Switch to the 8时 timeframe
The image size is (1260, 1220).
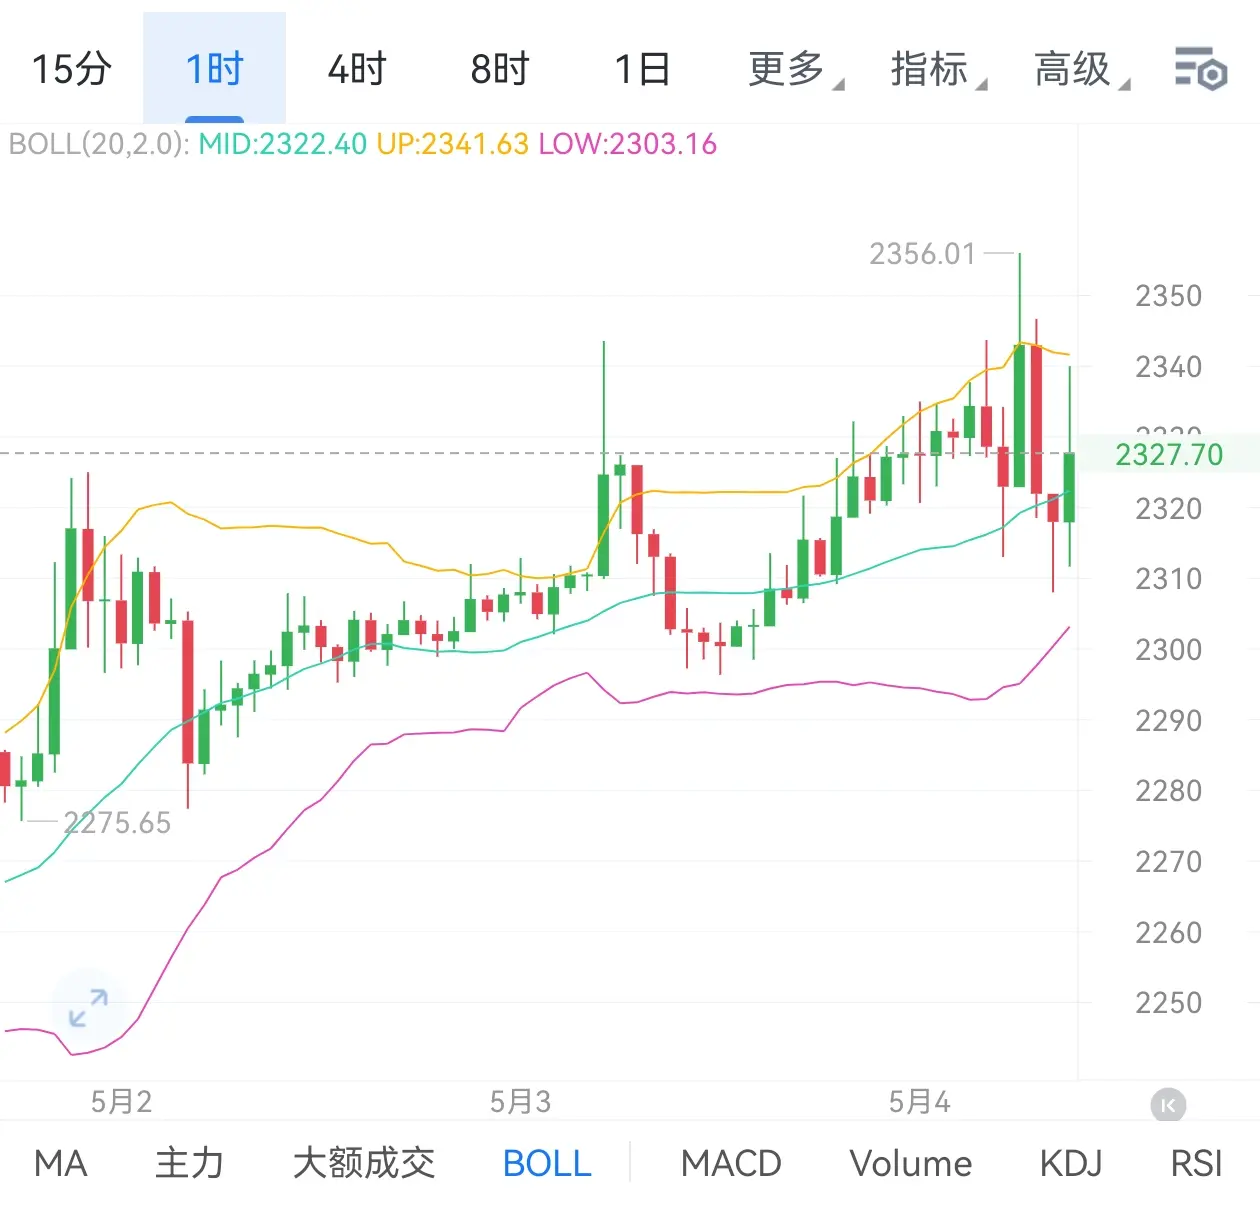[499, 69]
